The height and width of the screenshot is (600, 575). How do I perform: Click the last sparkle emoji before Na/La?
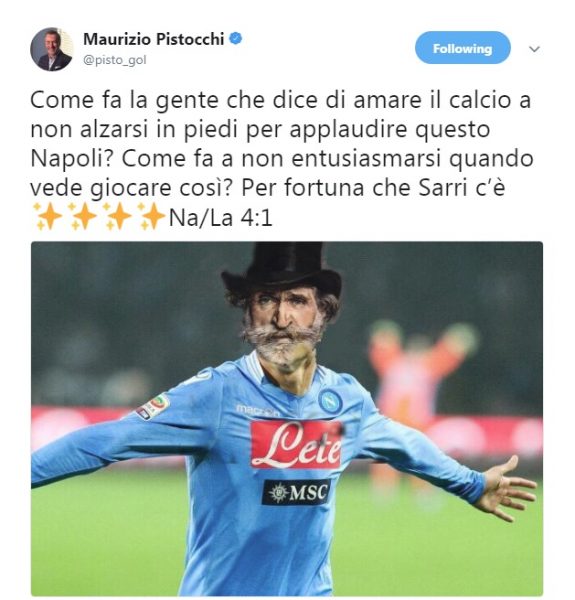tap(151, 216)
